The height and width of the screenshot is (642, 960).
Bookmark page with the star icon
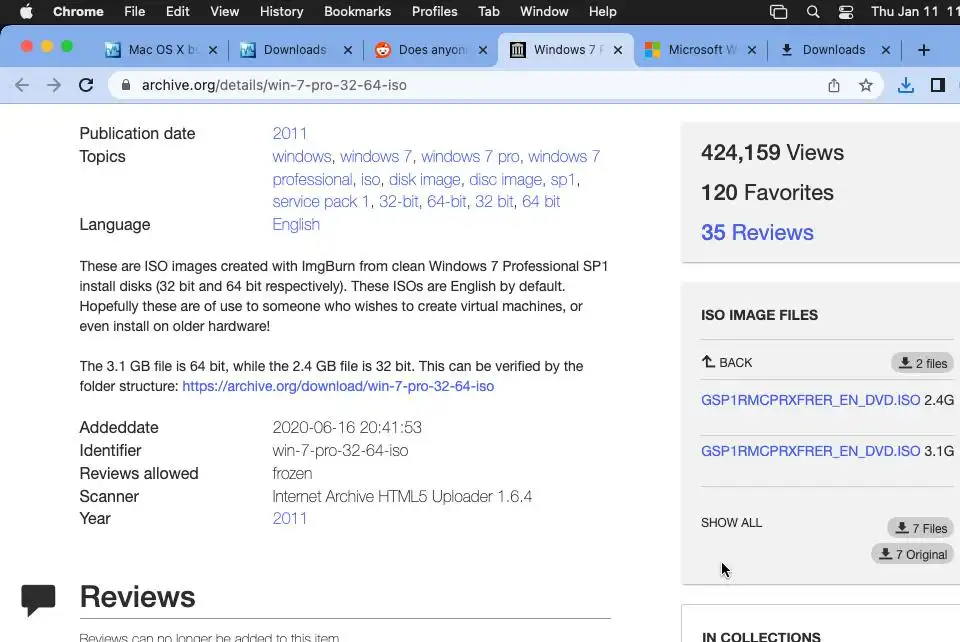tap(866, 85)
